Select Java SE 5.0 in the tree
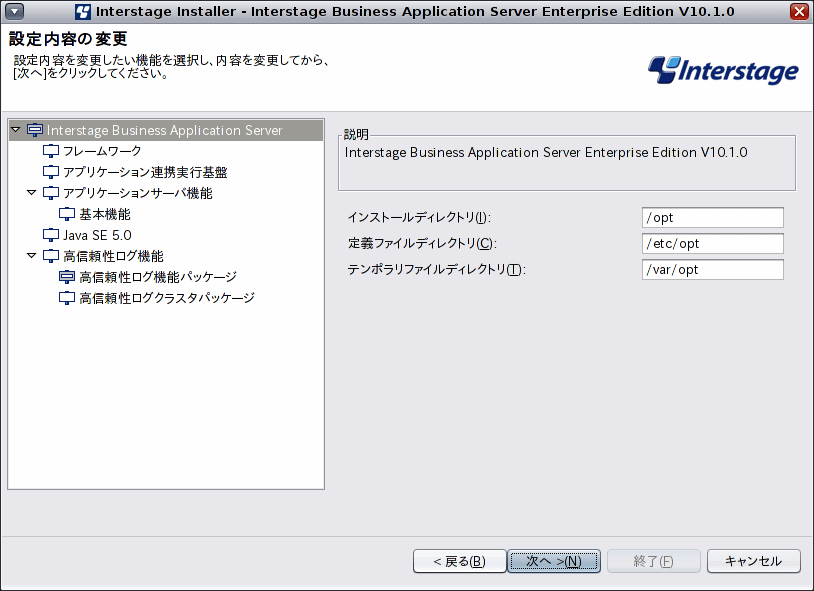 97,235
